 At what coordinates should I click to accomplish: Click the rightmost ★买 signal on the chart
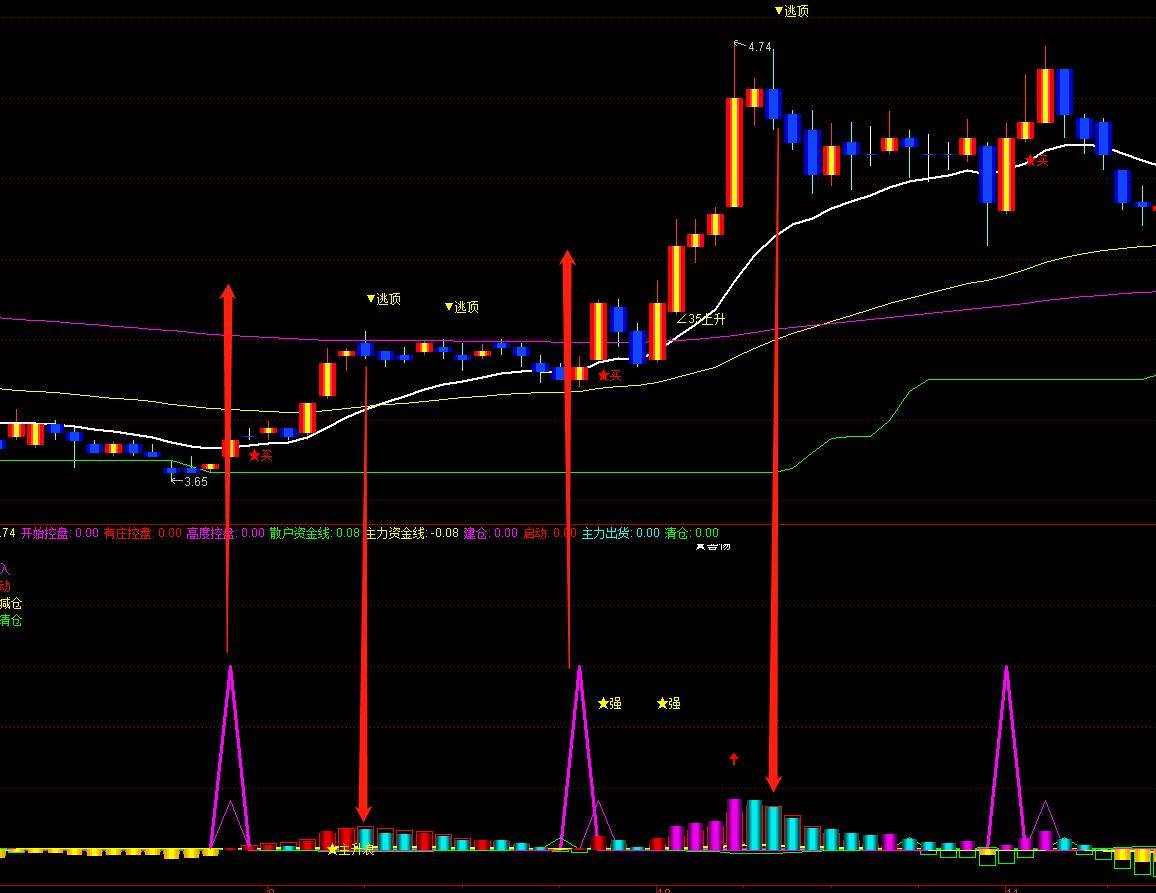pos(1036,160)
